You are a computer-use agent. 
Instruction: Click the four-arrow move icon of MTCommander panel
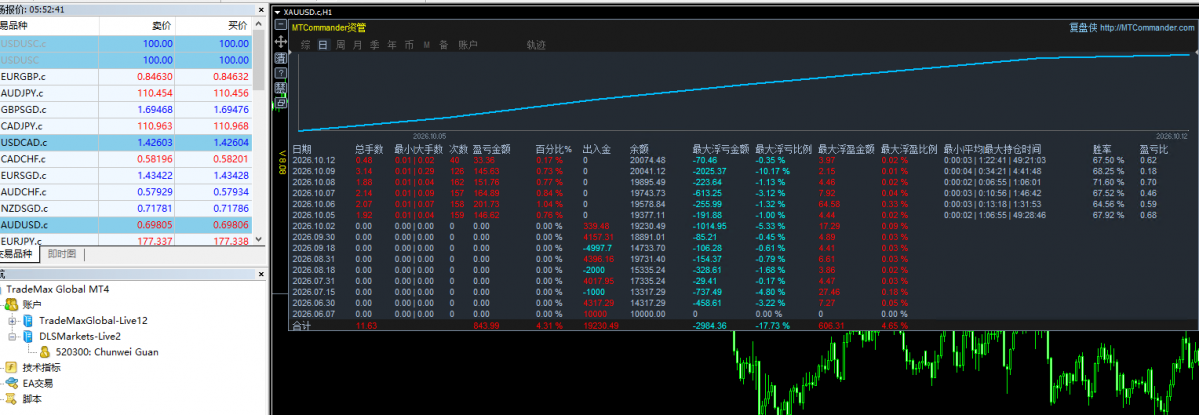tap(281, 41)
